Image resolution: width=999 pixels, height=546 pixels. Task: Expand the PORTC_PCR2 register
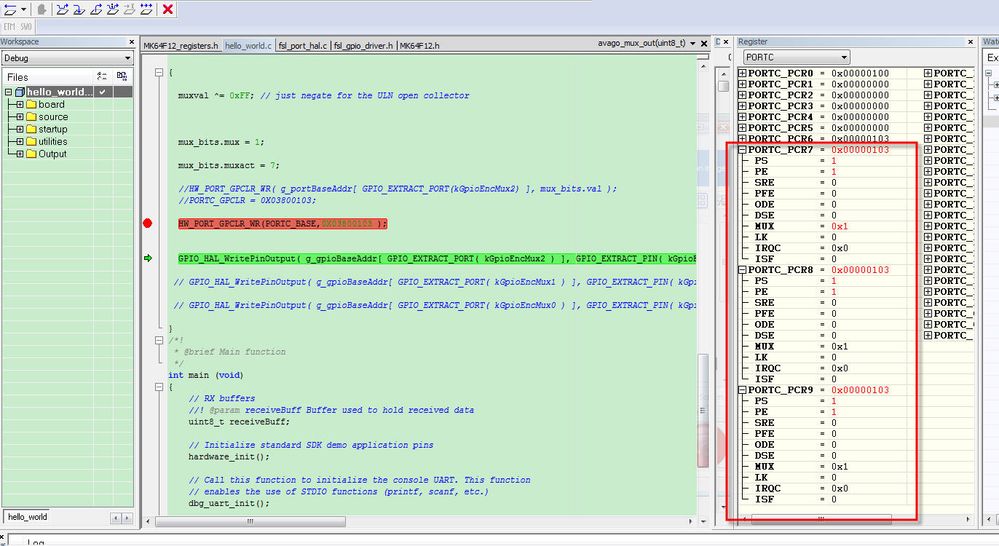point(742,95)
